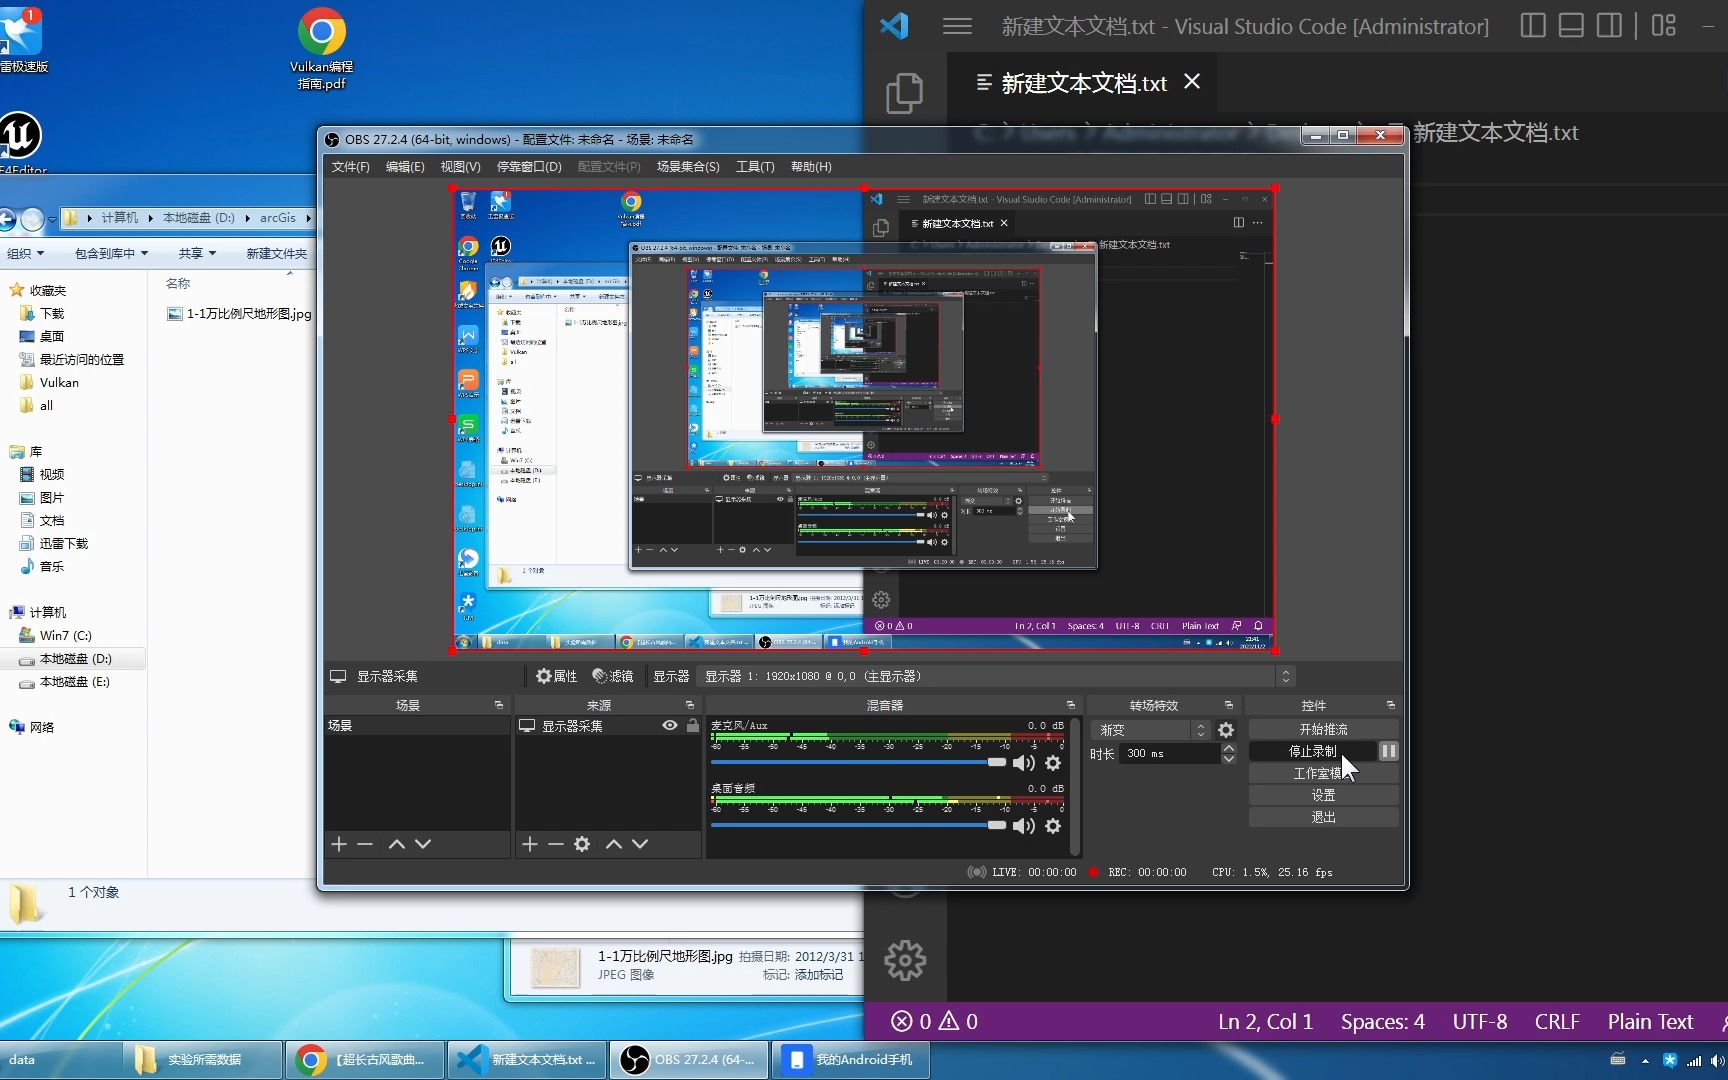Open source 滤镜 filters button
The width and height of the screenshot is (1728, 1080).
click(x=613, y=677)
